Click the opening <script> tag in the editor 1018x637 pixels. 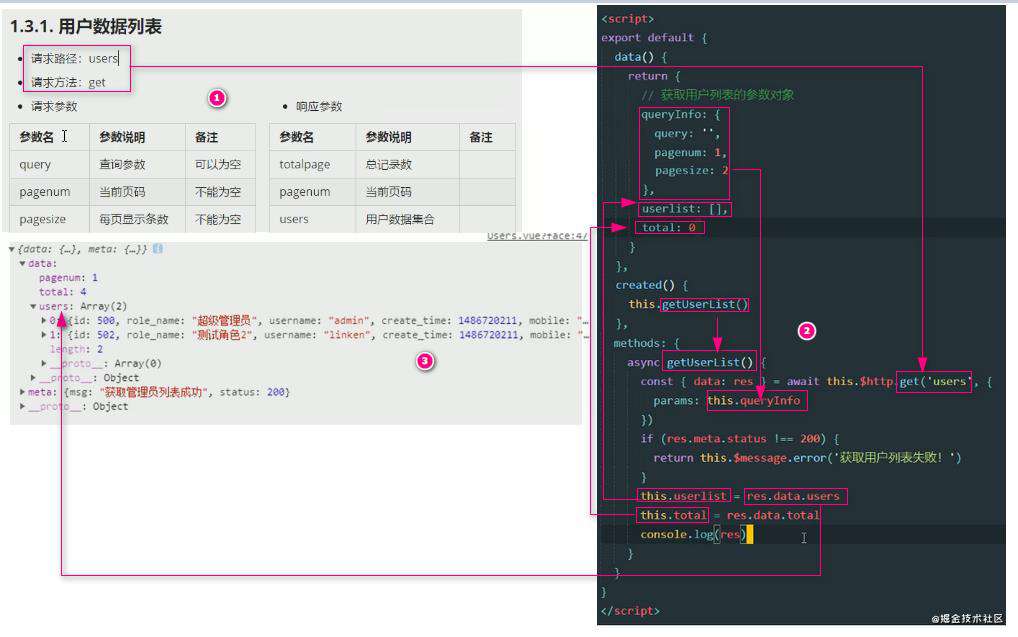[627, 19]
